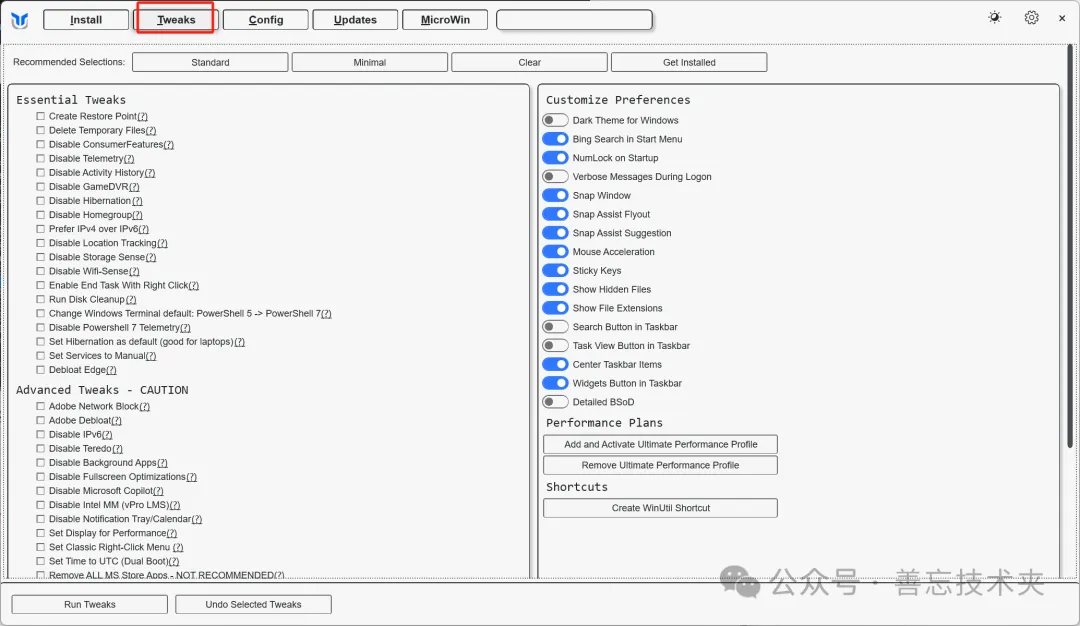Screen dimensions: 1080x626
Task: Toggle NumLock on Startup
Action: tap(555, 158)
